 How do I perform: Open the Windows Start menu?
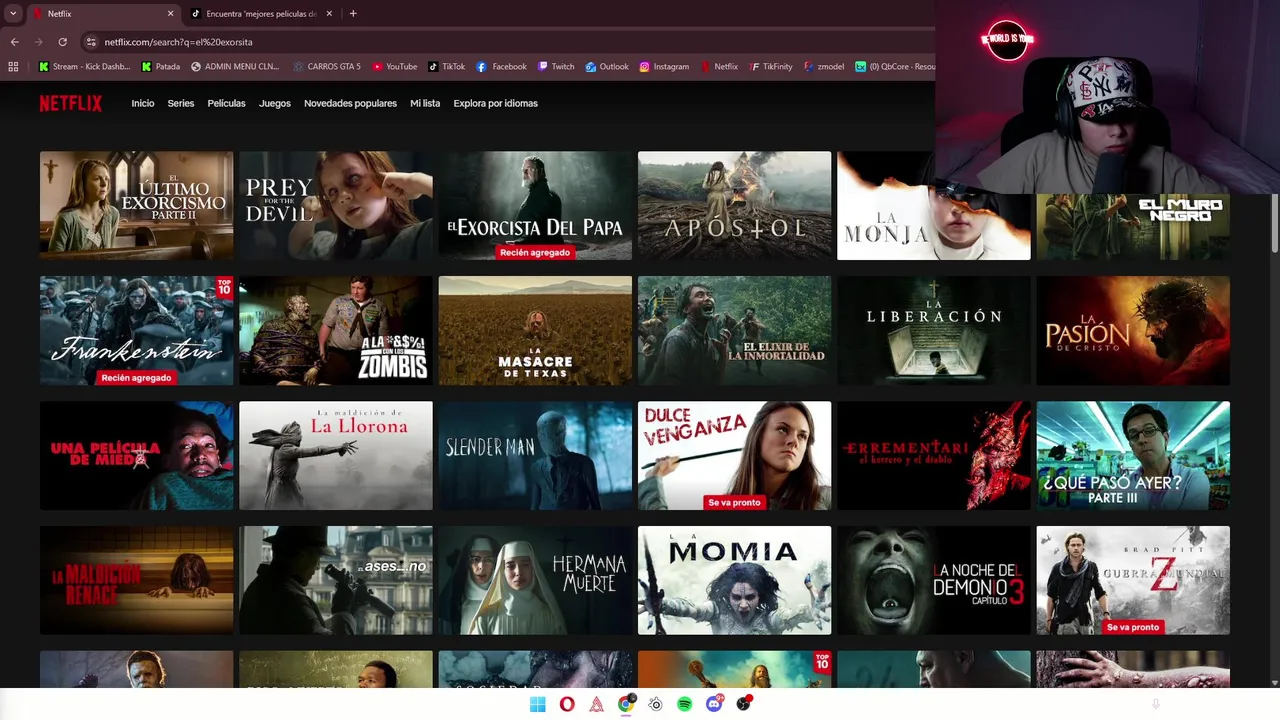(537, 704)
